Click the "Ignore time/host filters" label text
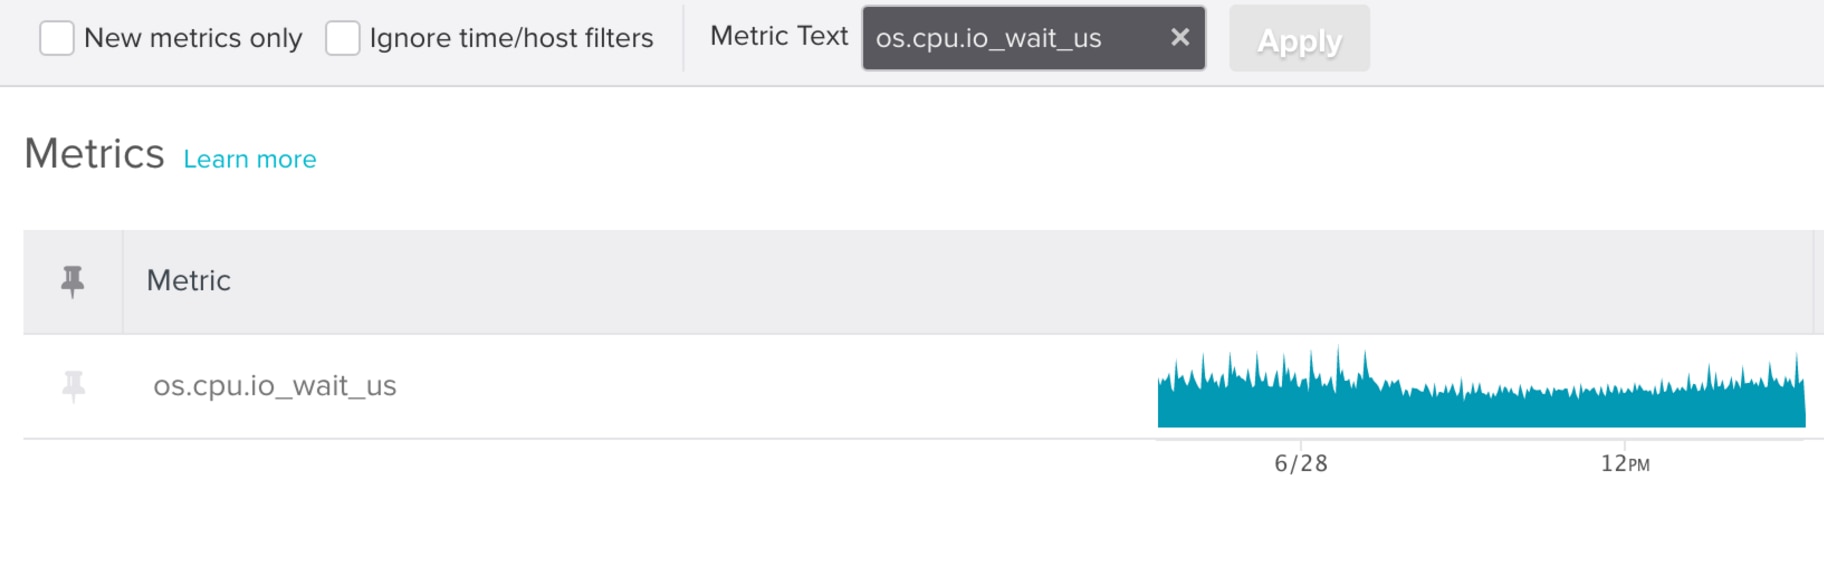Image resolution: width=1824 pixels, height=586 pixels. pos(511,38)
